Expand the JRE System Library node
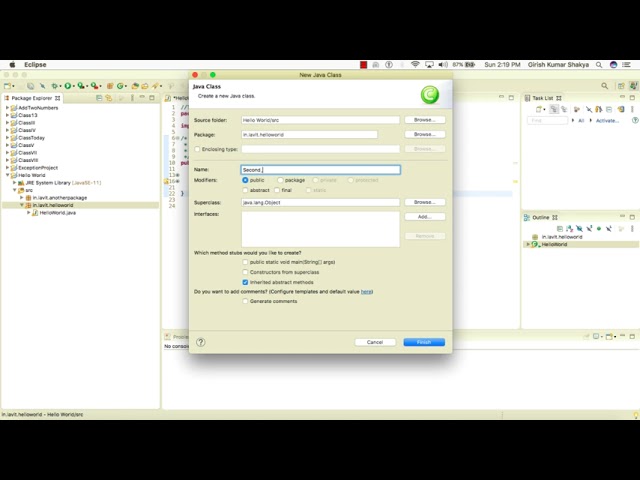The width and height of the screenshot is (640, 480). [x=15, y=182]
